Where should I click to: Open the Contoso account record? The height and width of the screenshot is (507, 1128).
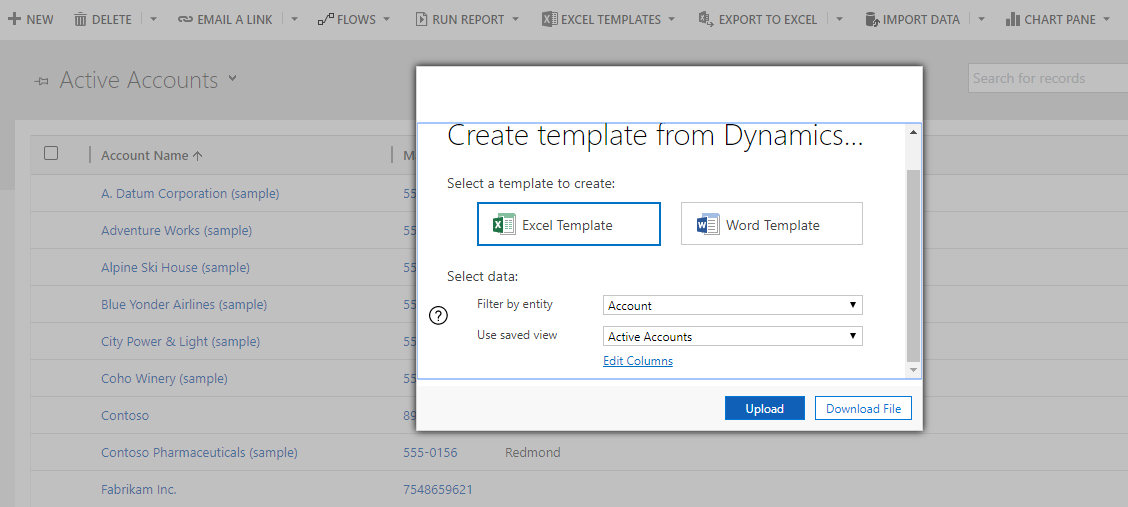125,415
